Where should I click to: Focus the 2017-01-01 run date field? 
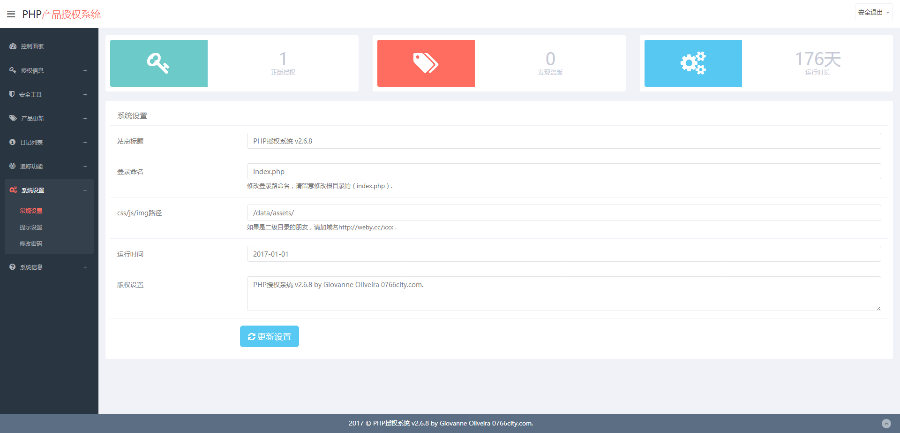coord(564,254)
